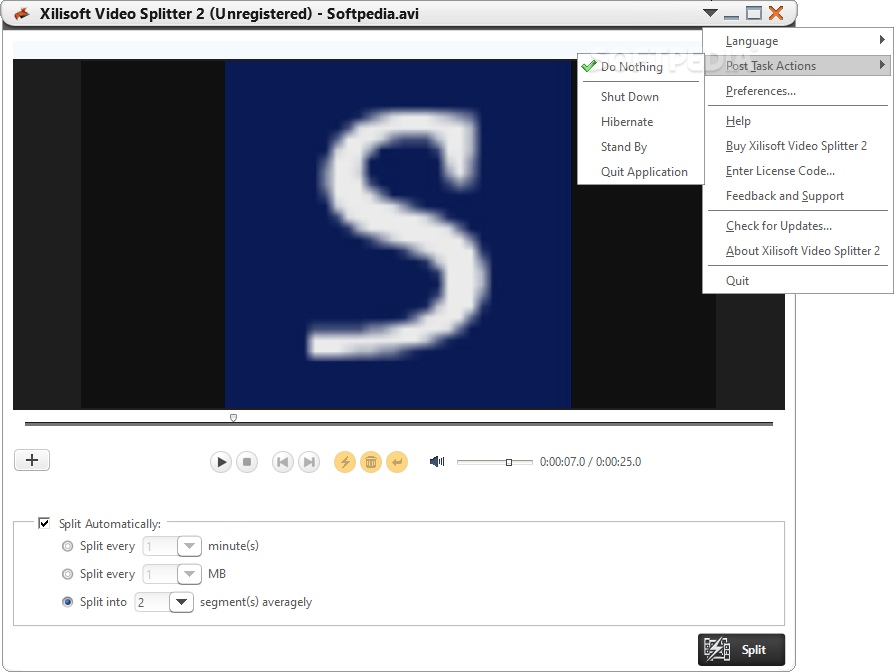Jump to next split point

click(x=308, y=462)
